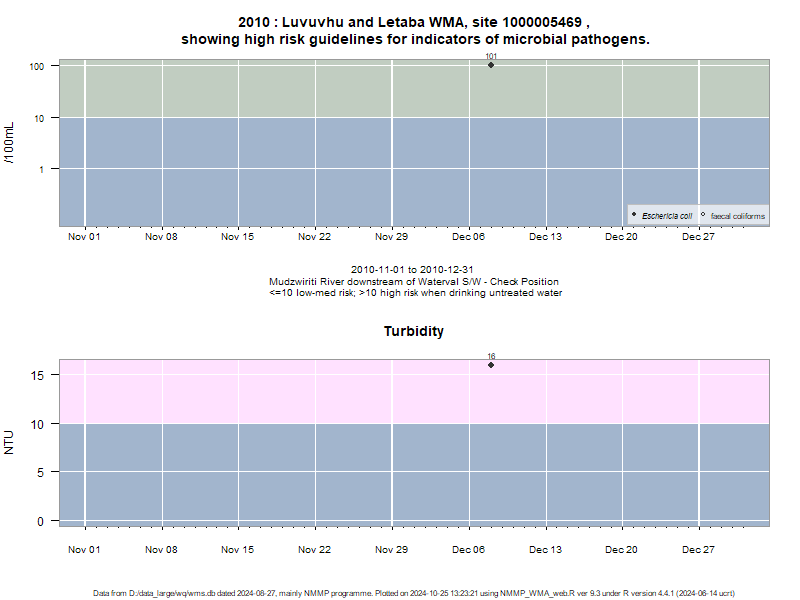Click the 'faecal coliforms' legend label

click(x=738, y=216)
